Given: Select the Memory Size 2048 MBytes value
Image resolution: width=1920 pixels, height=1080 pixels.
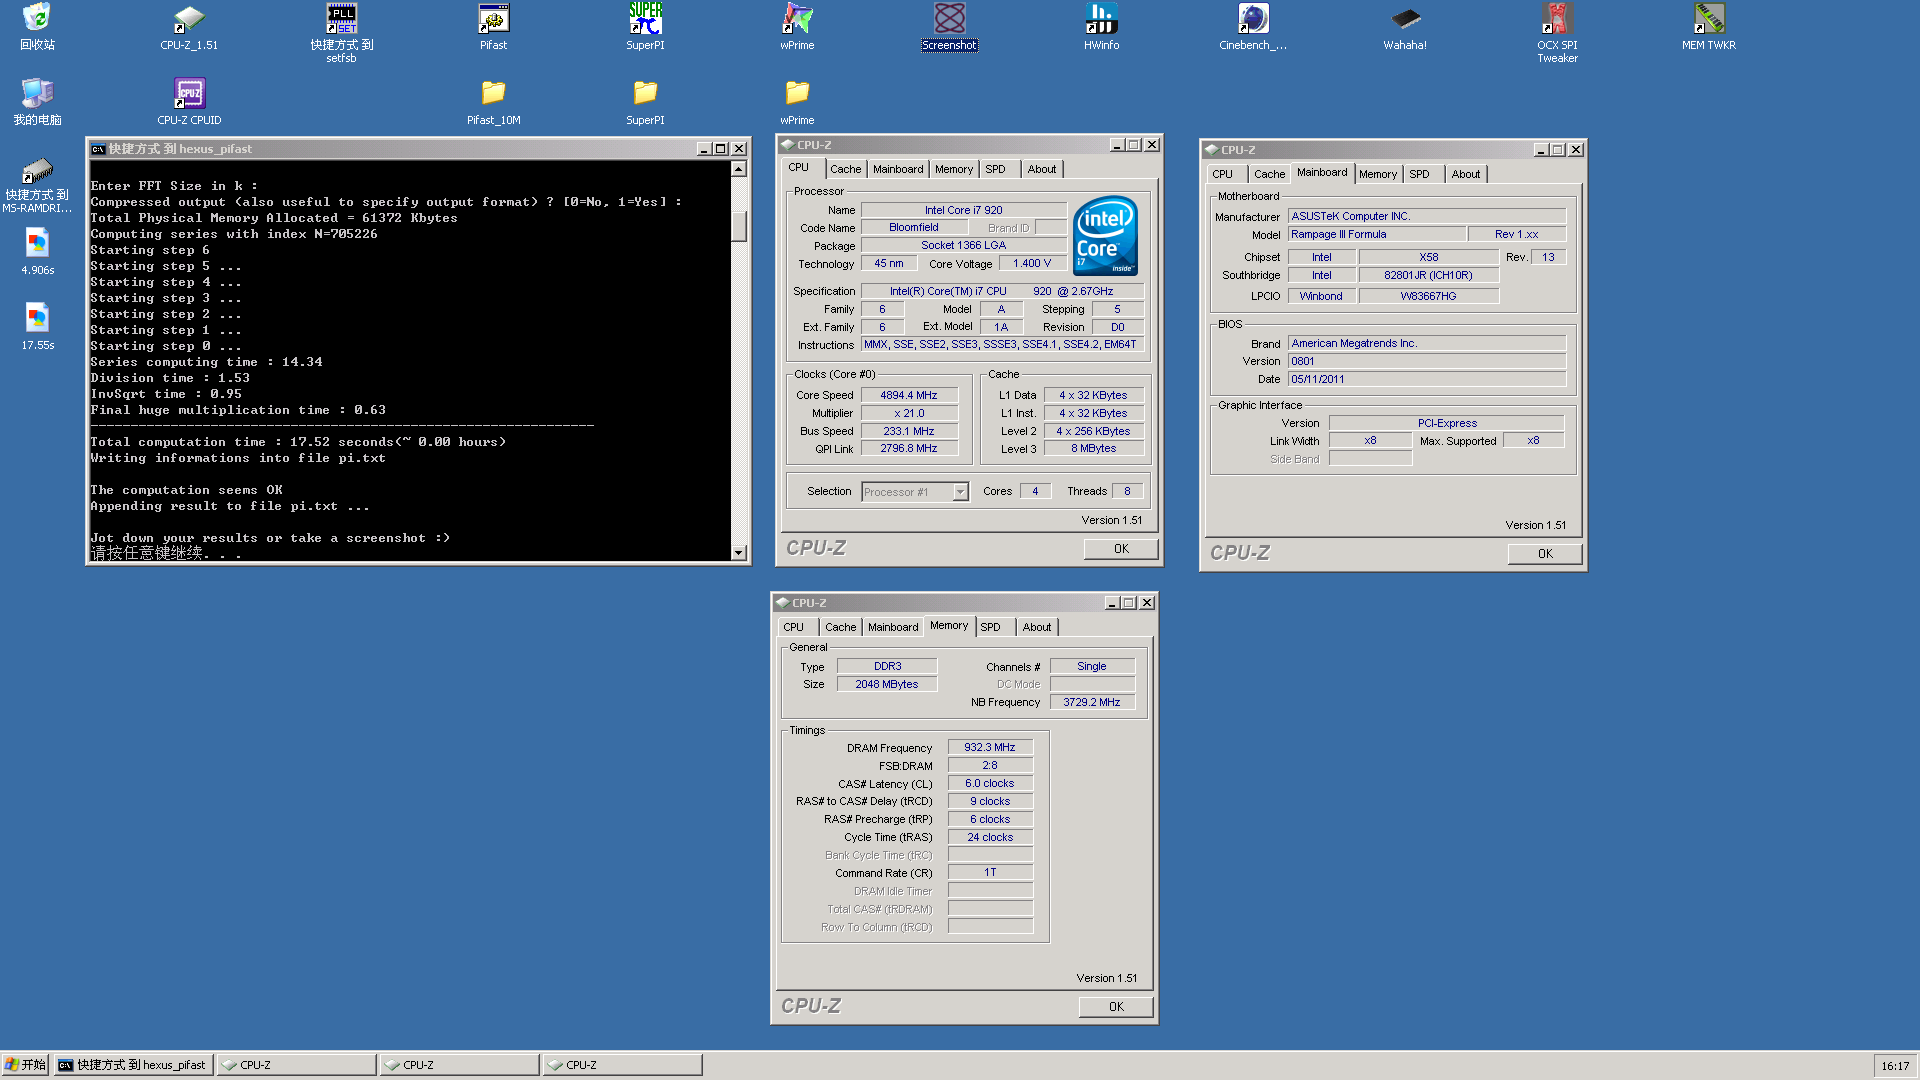Looking at the screenshot, I should (887, 684).
